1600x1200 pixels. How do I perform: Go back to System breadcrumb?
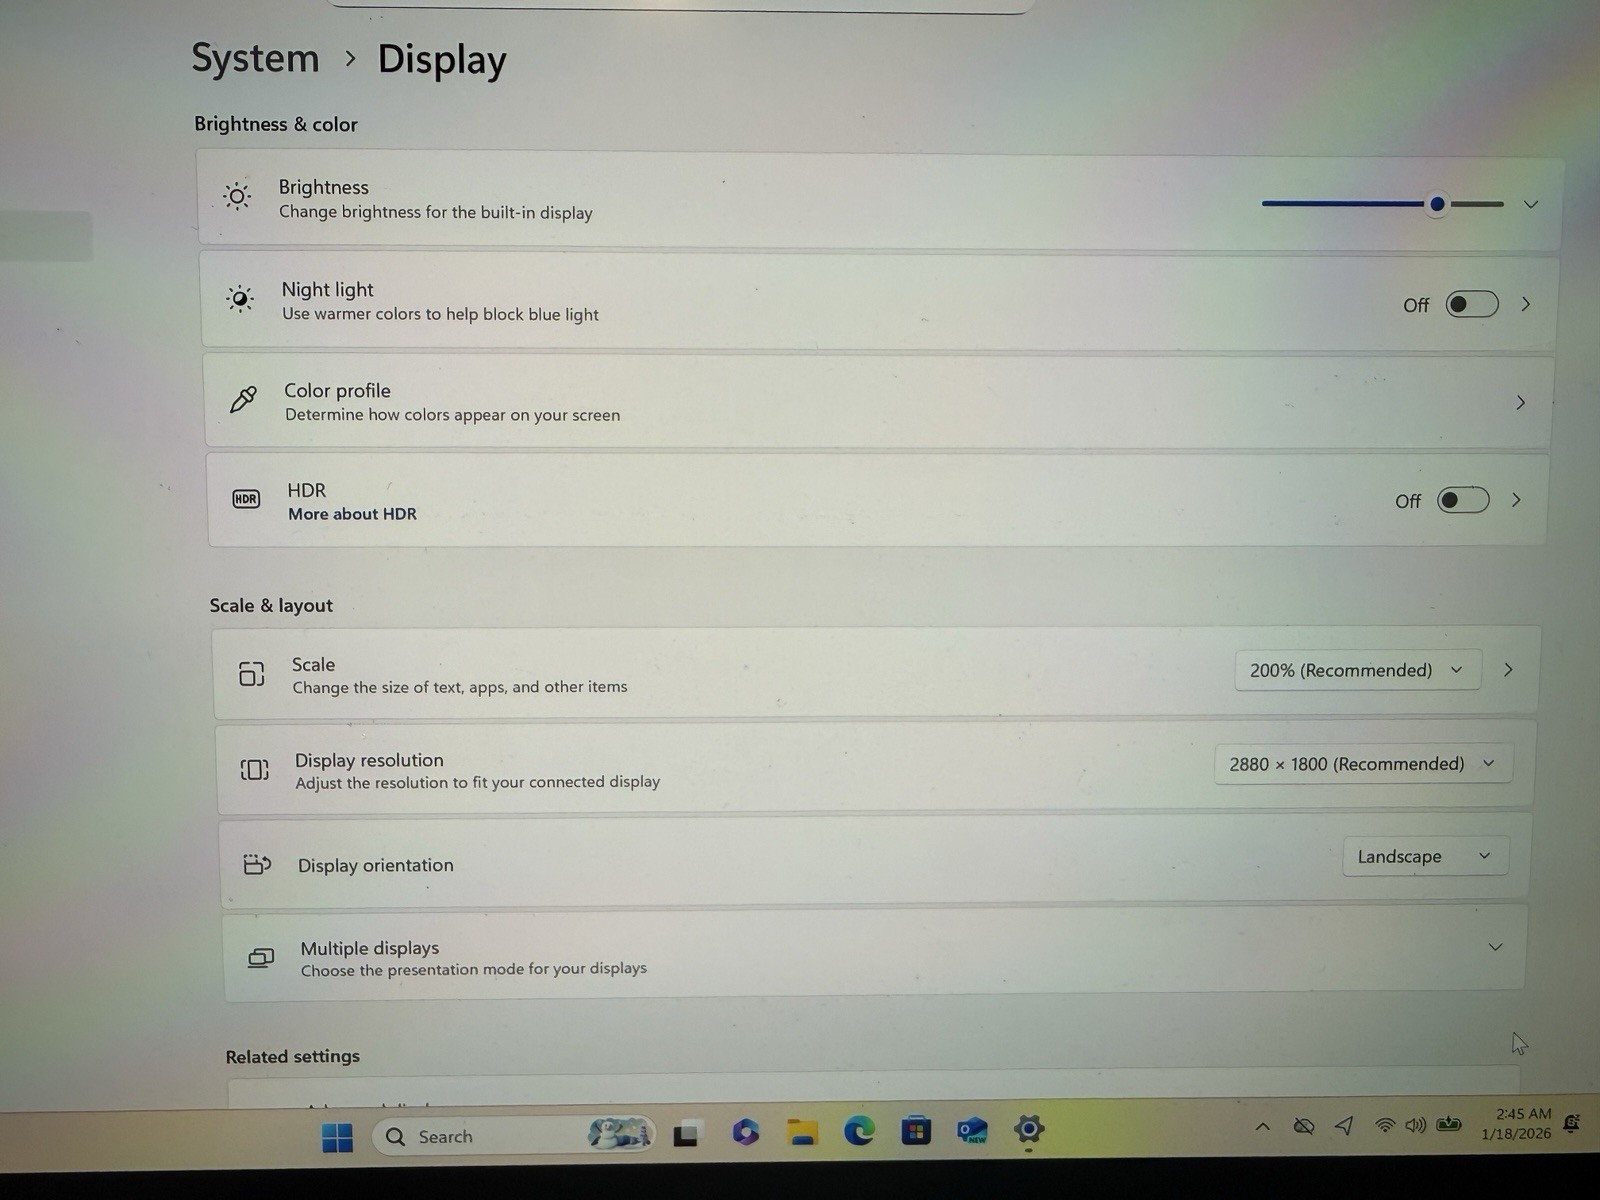coord(255,58)
